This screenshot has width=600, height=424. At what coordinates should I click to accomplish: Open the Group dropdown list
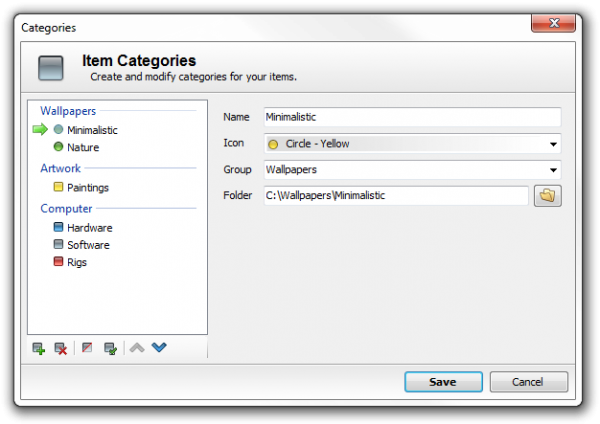tap(553, 170)
